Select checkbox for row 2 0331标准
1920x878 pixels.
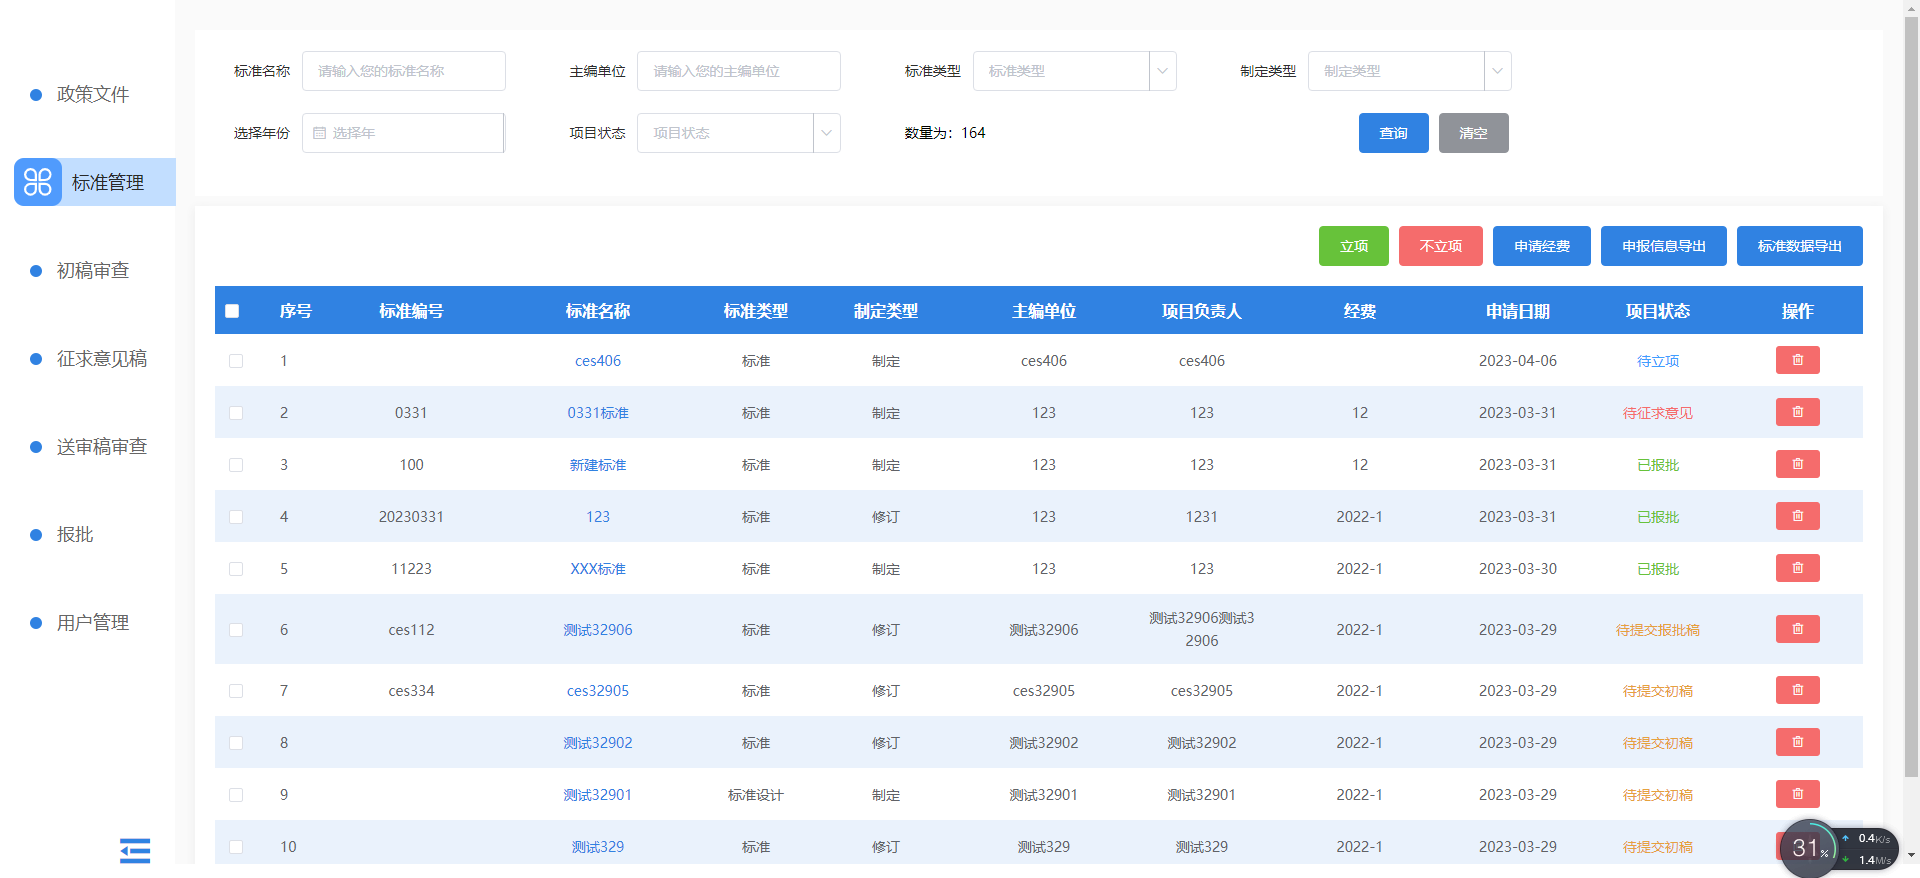236,413
